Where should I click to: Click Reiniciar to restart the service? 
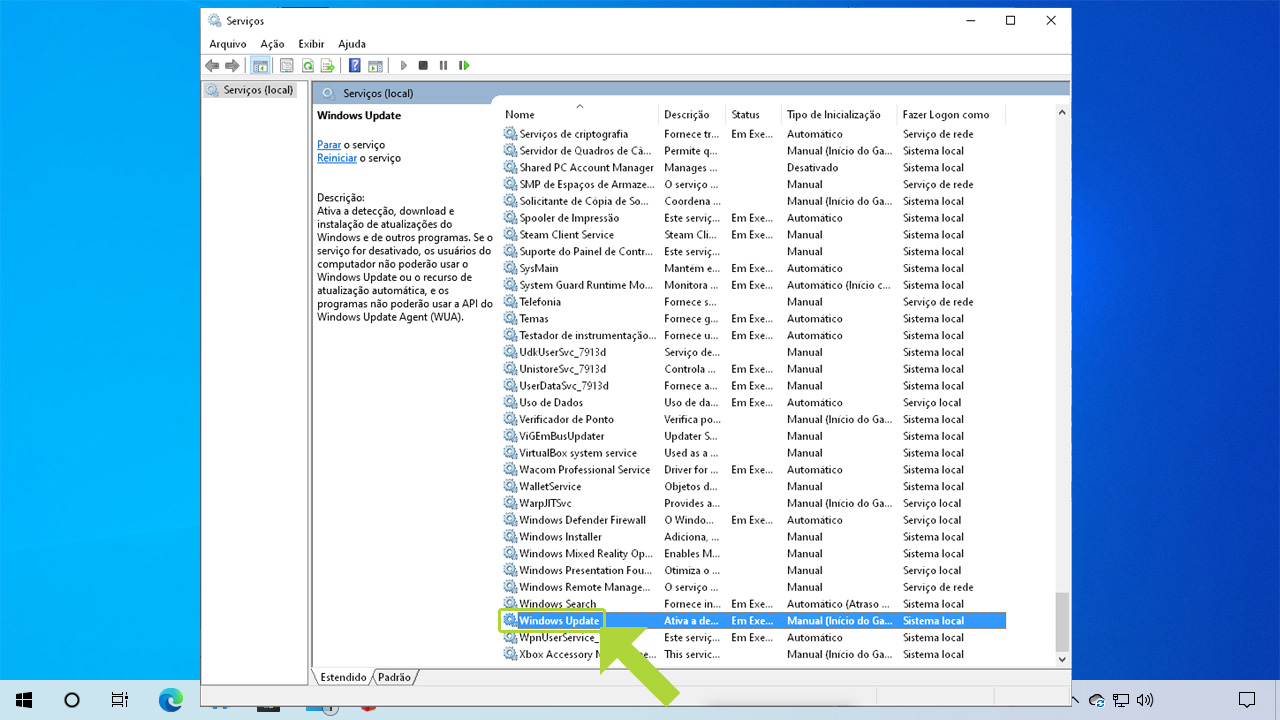pyautogui.click(x=337, y=158)
